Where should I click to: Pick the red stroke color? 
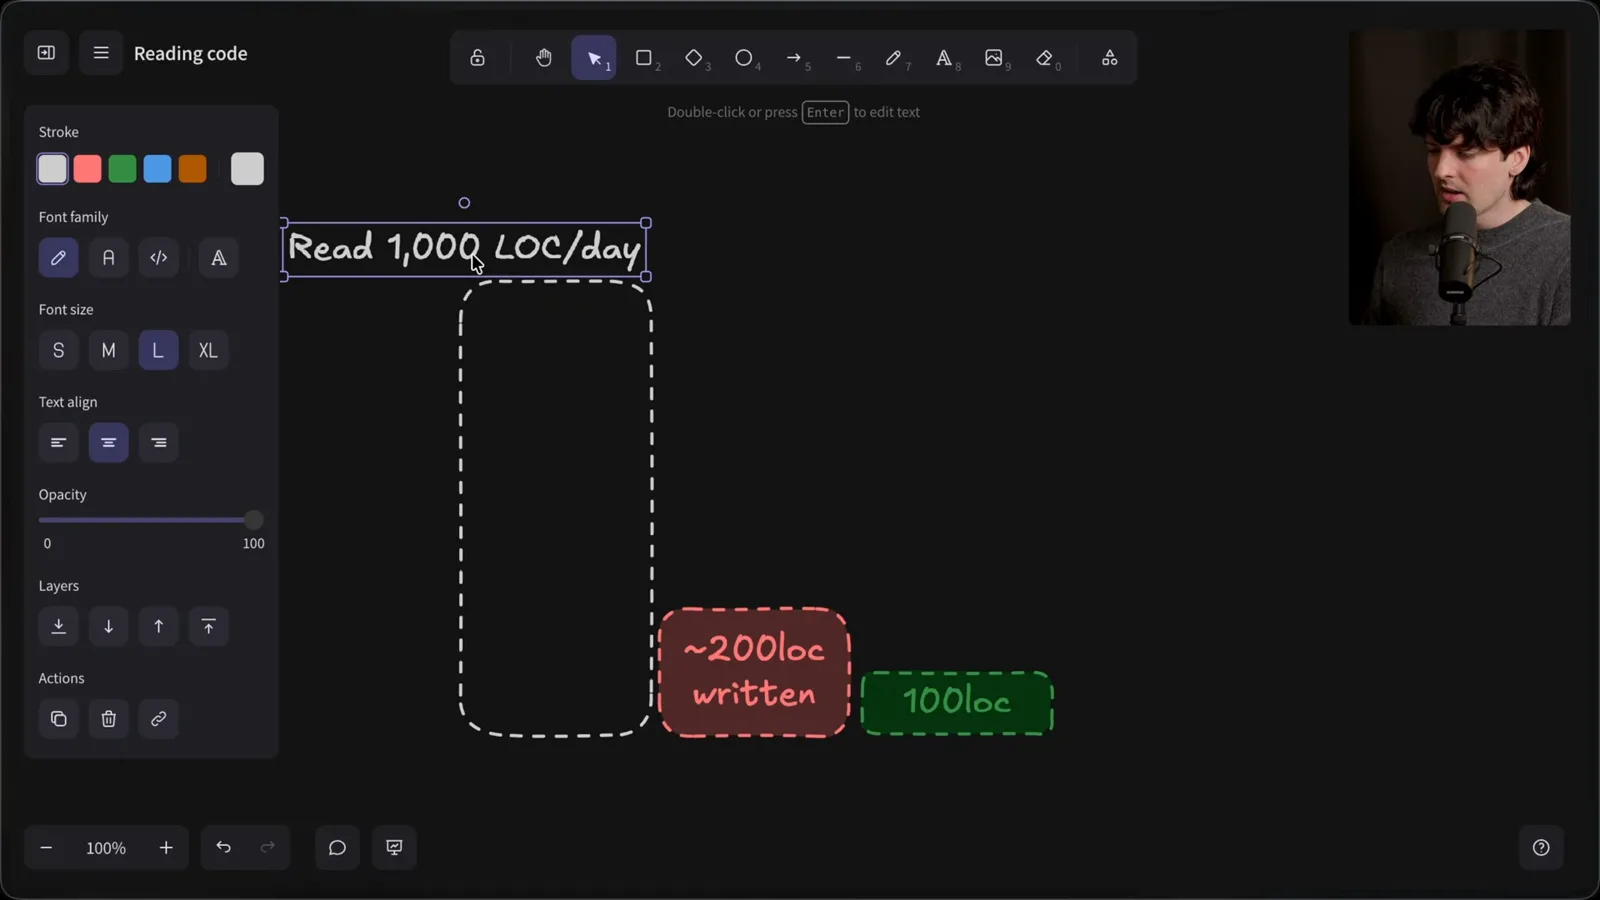pos(87,169)
